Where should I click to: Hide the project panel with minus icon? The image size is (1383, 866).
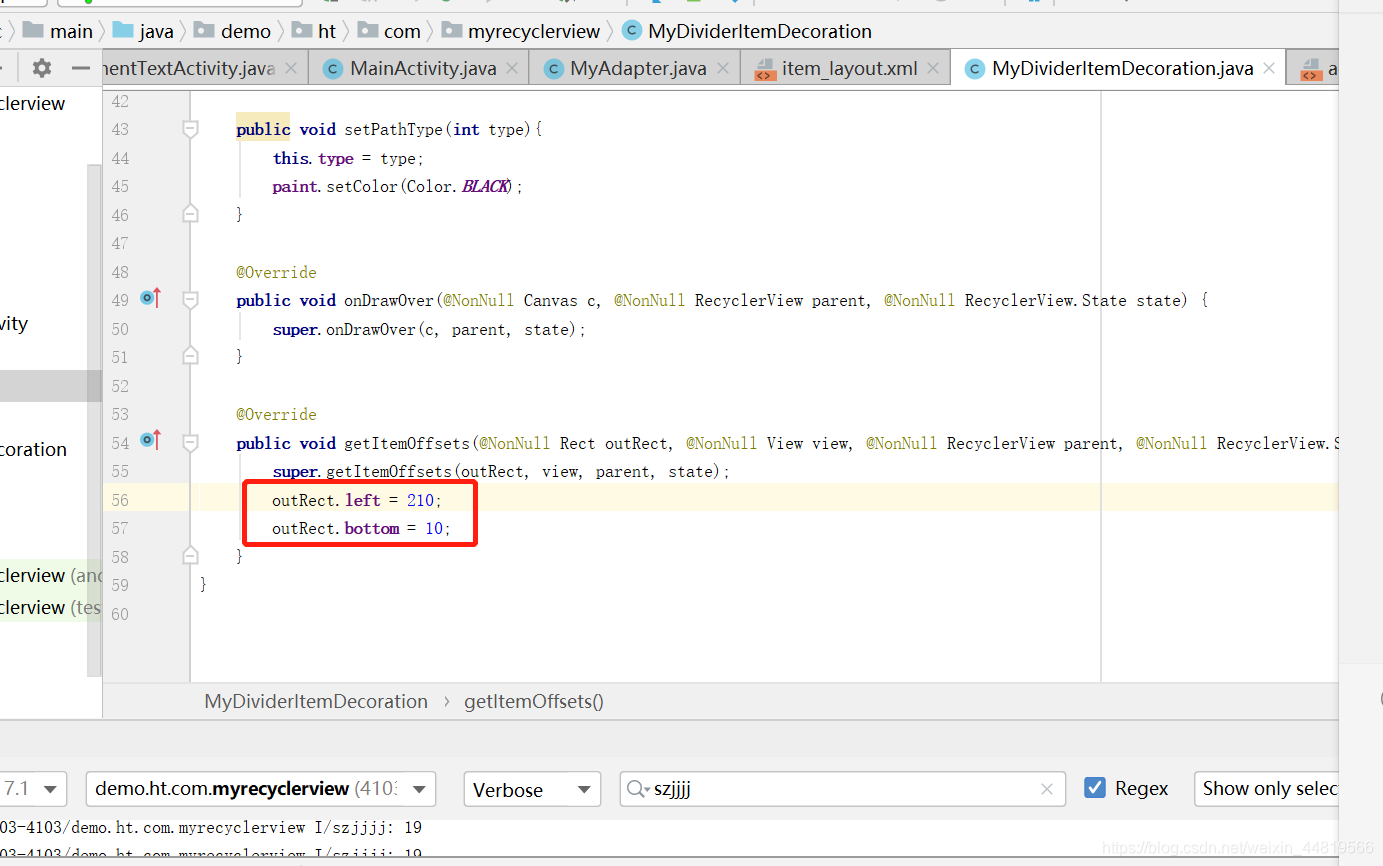point(81,68)
